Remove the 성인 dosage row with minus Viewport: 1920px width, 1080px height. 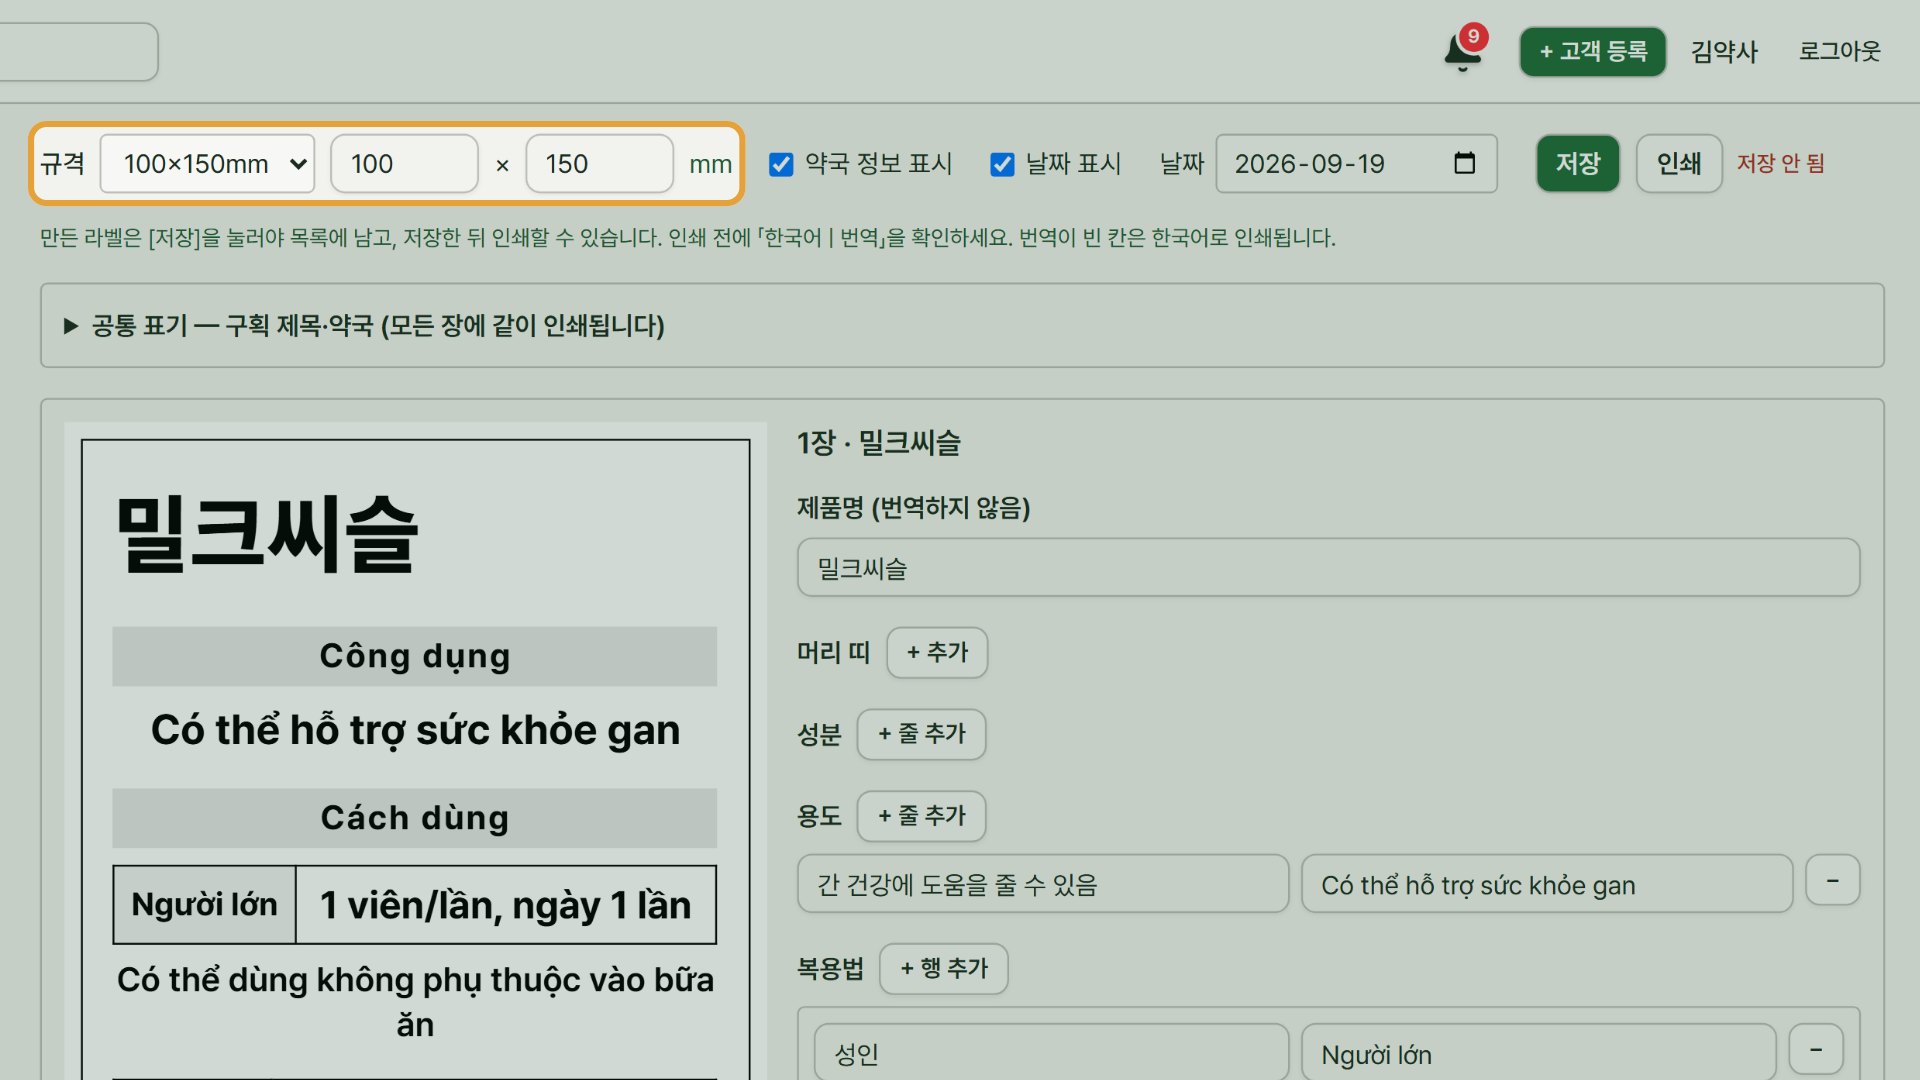pyautogui.click(x=1816, y=1050)
